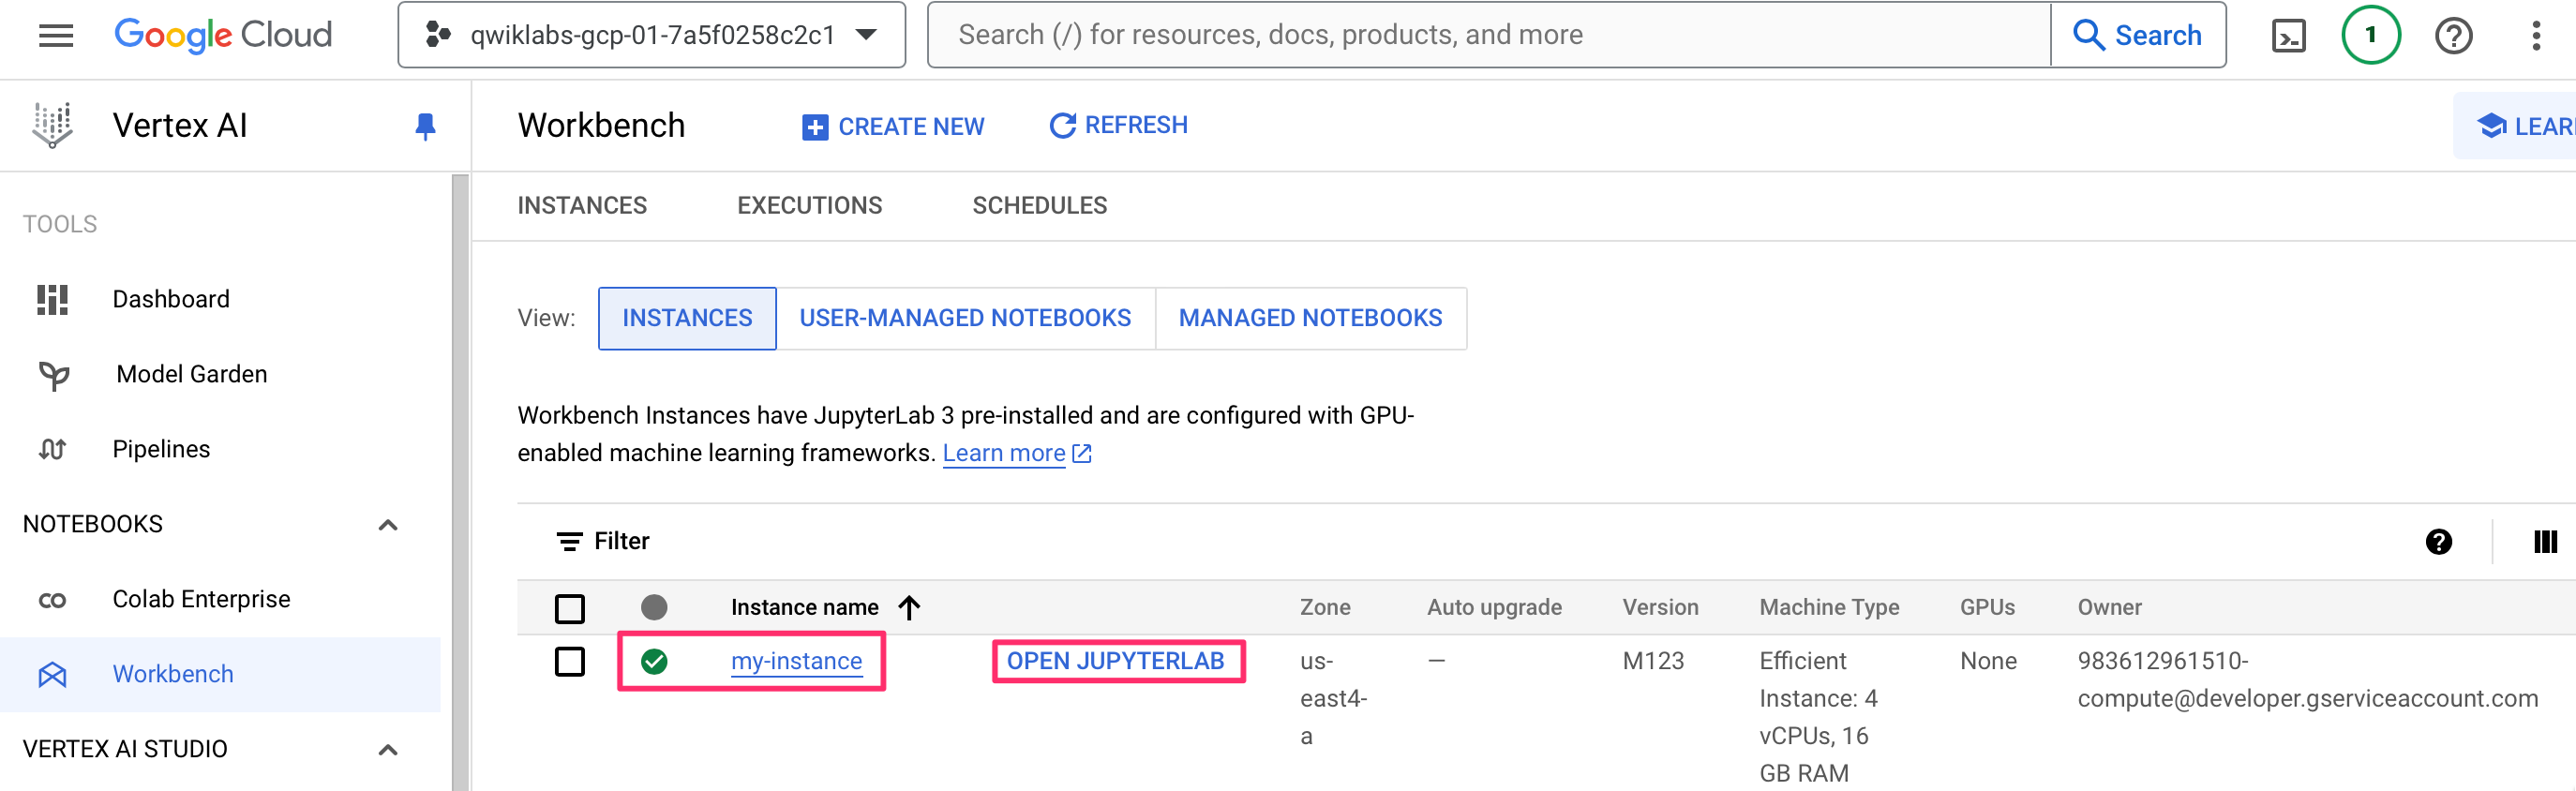Open the help question mark icon

[2452, 36]
